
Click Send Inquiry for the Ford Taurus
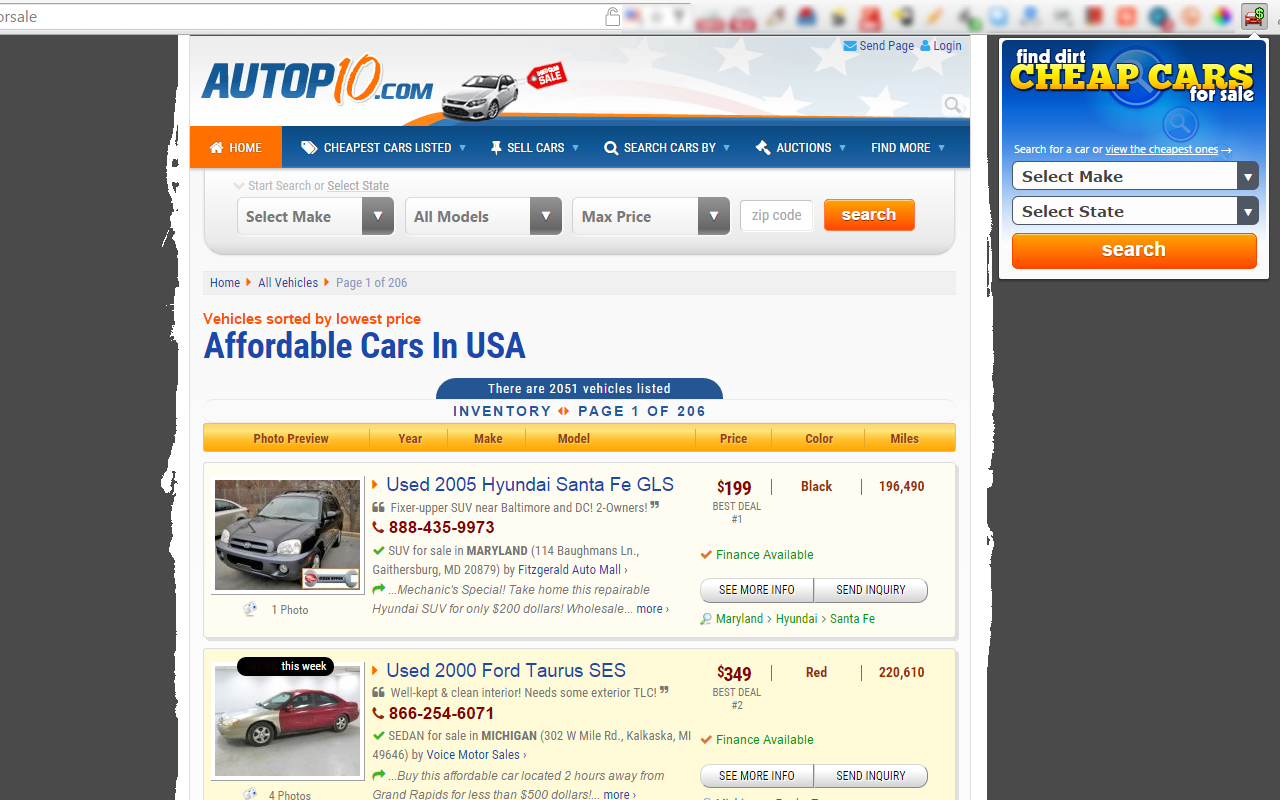(x=871, y=776)
